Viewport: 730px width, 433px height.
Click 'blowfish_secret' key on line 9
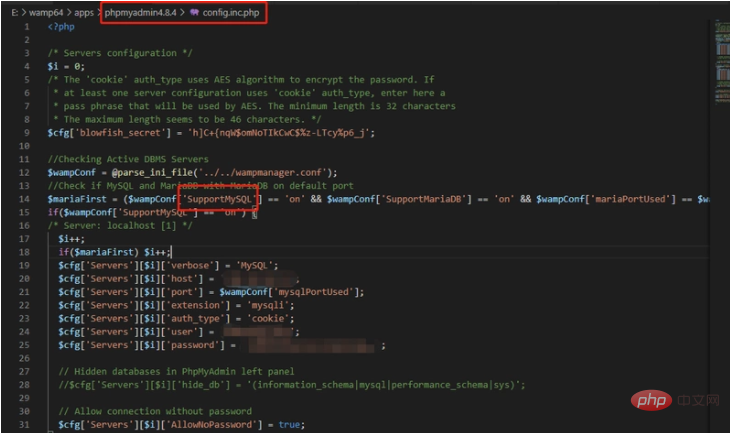(123, 133)
